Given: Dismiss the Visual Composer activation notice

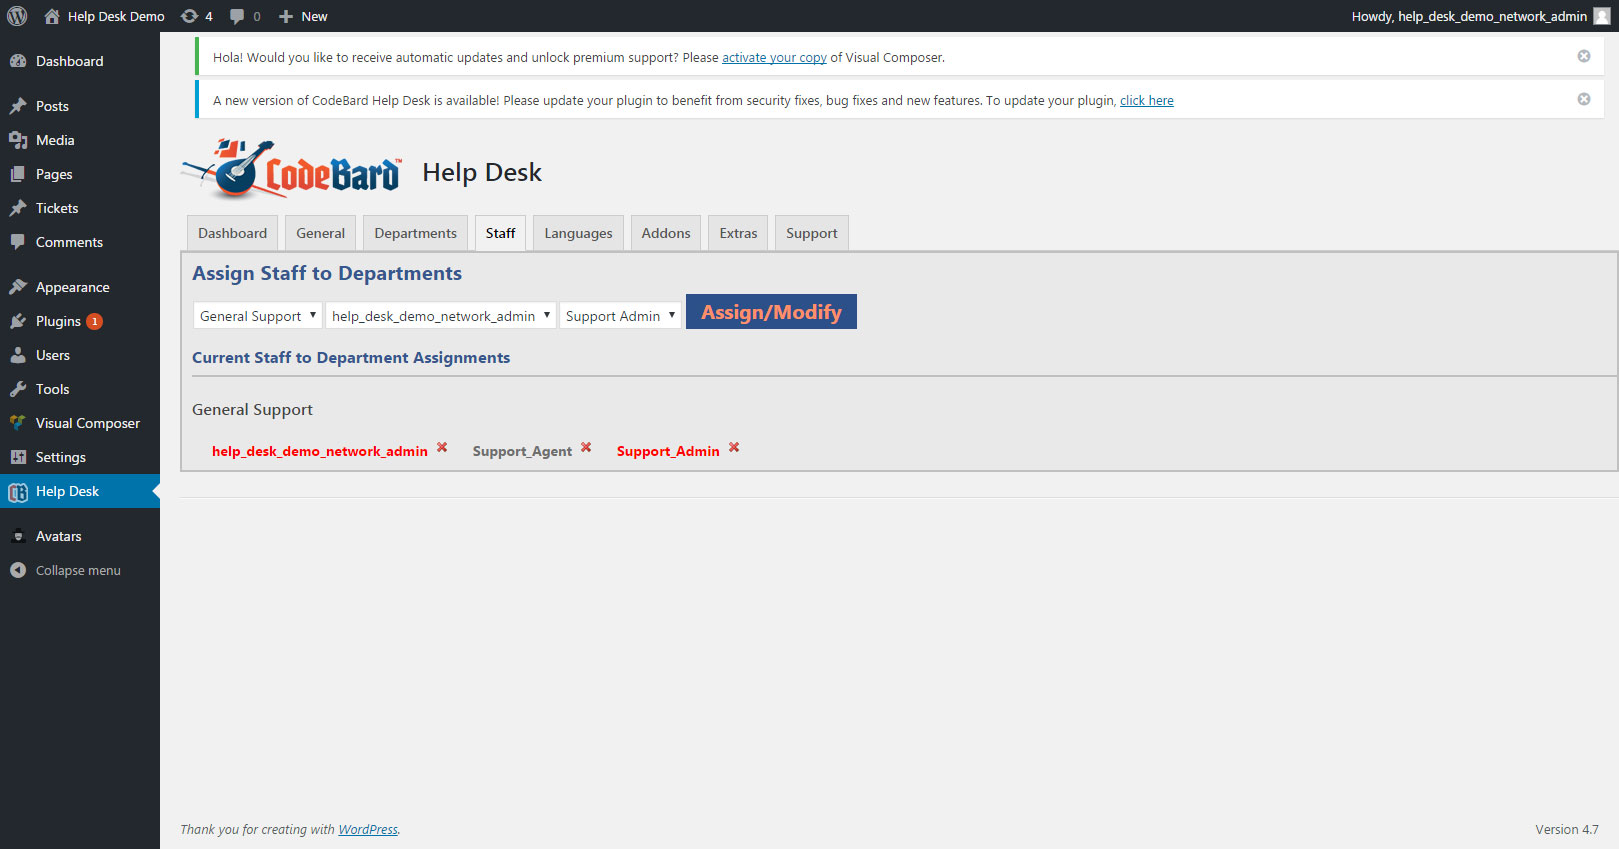Looking at the screenshot, I should coord(1584,56).
